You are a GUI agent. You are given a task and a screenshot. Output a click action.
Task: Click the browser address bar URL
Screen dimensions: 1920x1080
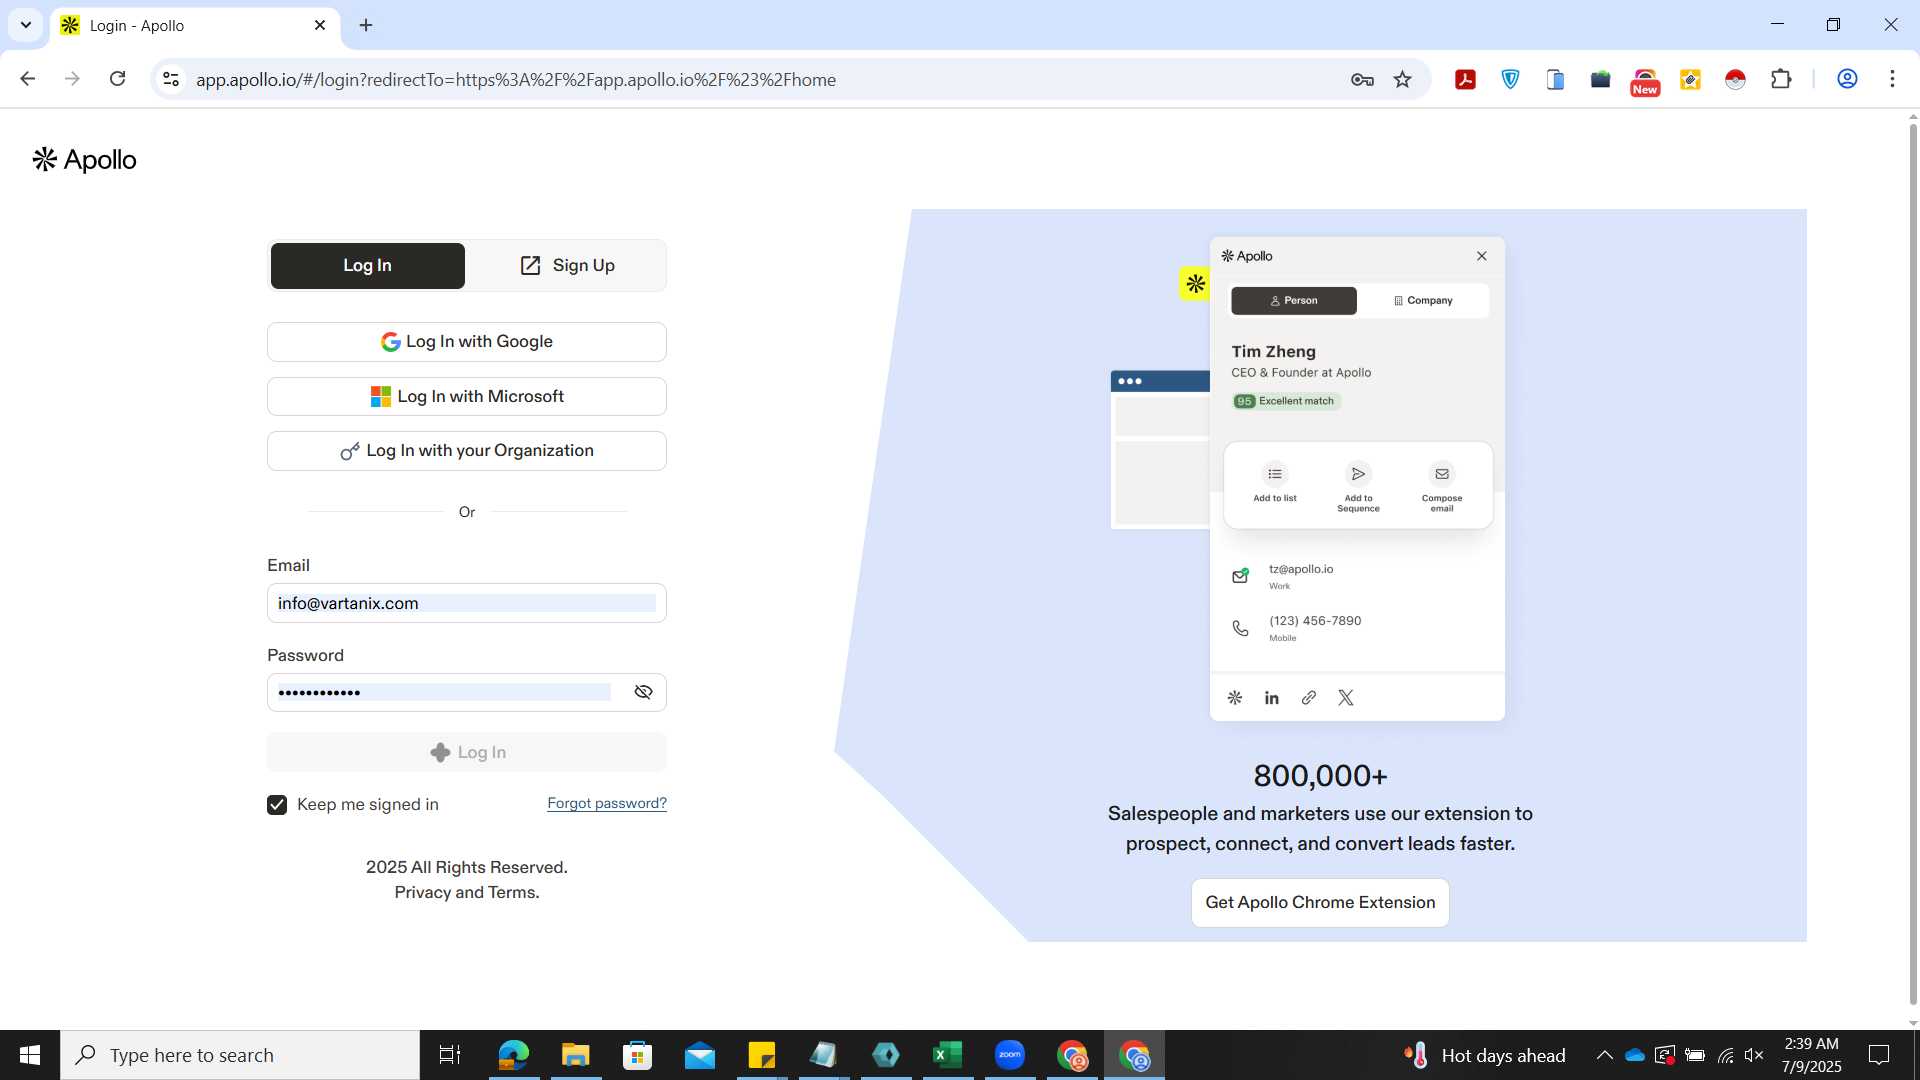(515, 80)
